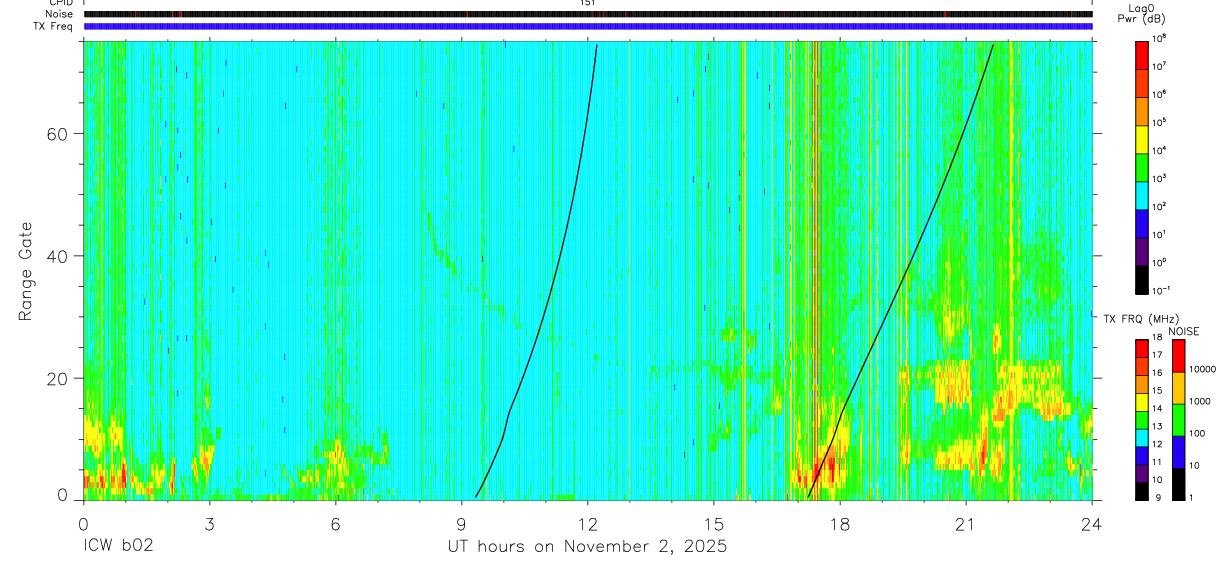Click the blue TX Freq strip above the plot
This screenshot has width=1228, height=567.
click(588, 26)
